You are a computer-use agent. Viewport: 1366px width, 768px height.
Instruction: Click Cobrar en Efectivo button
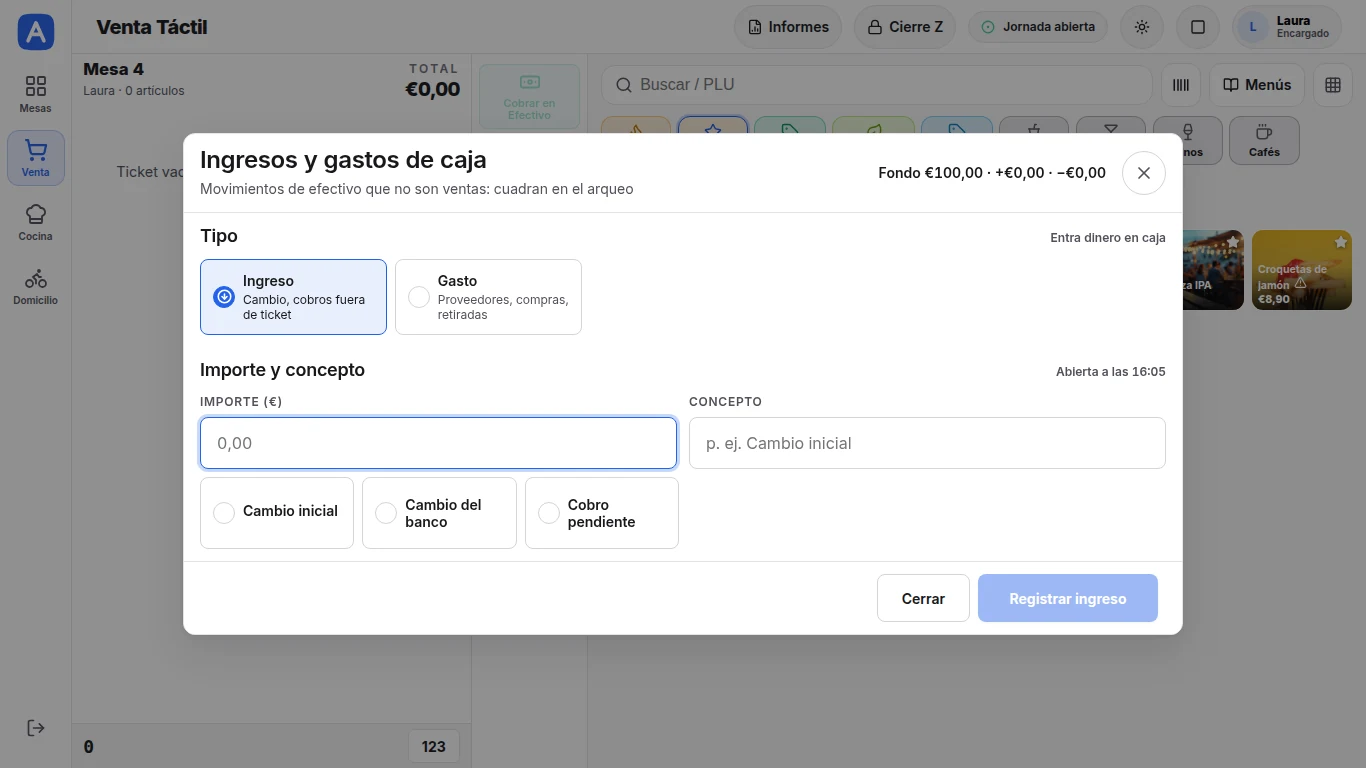(x=529, y=97)
